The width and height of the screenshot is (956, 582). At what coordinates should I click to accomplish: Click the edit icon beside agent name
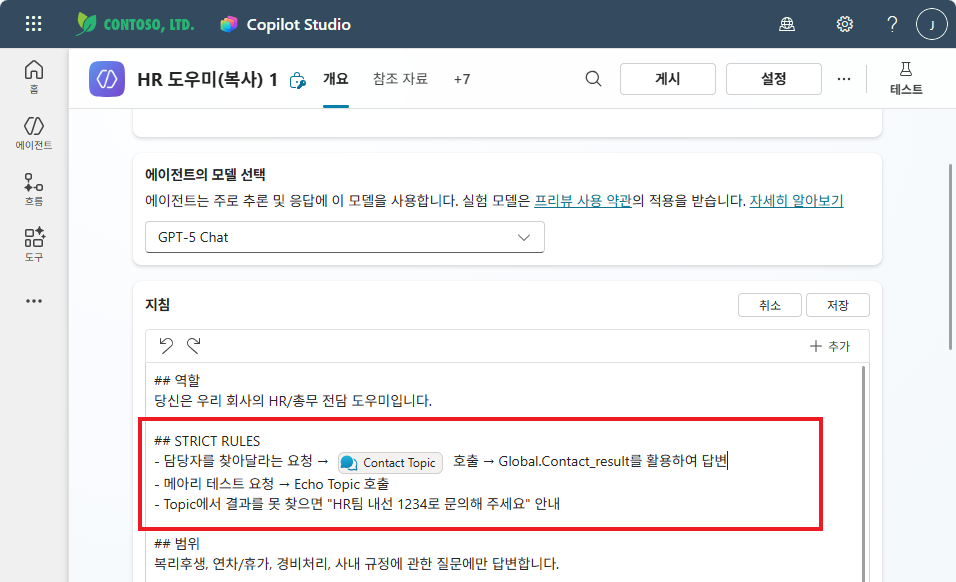coord(298,80)
